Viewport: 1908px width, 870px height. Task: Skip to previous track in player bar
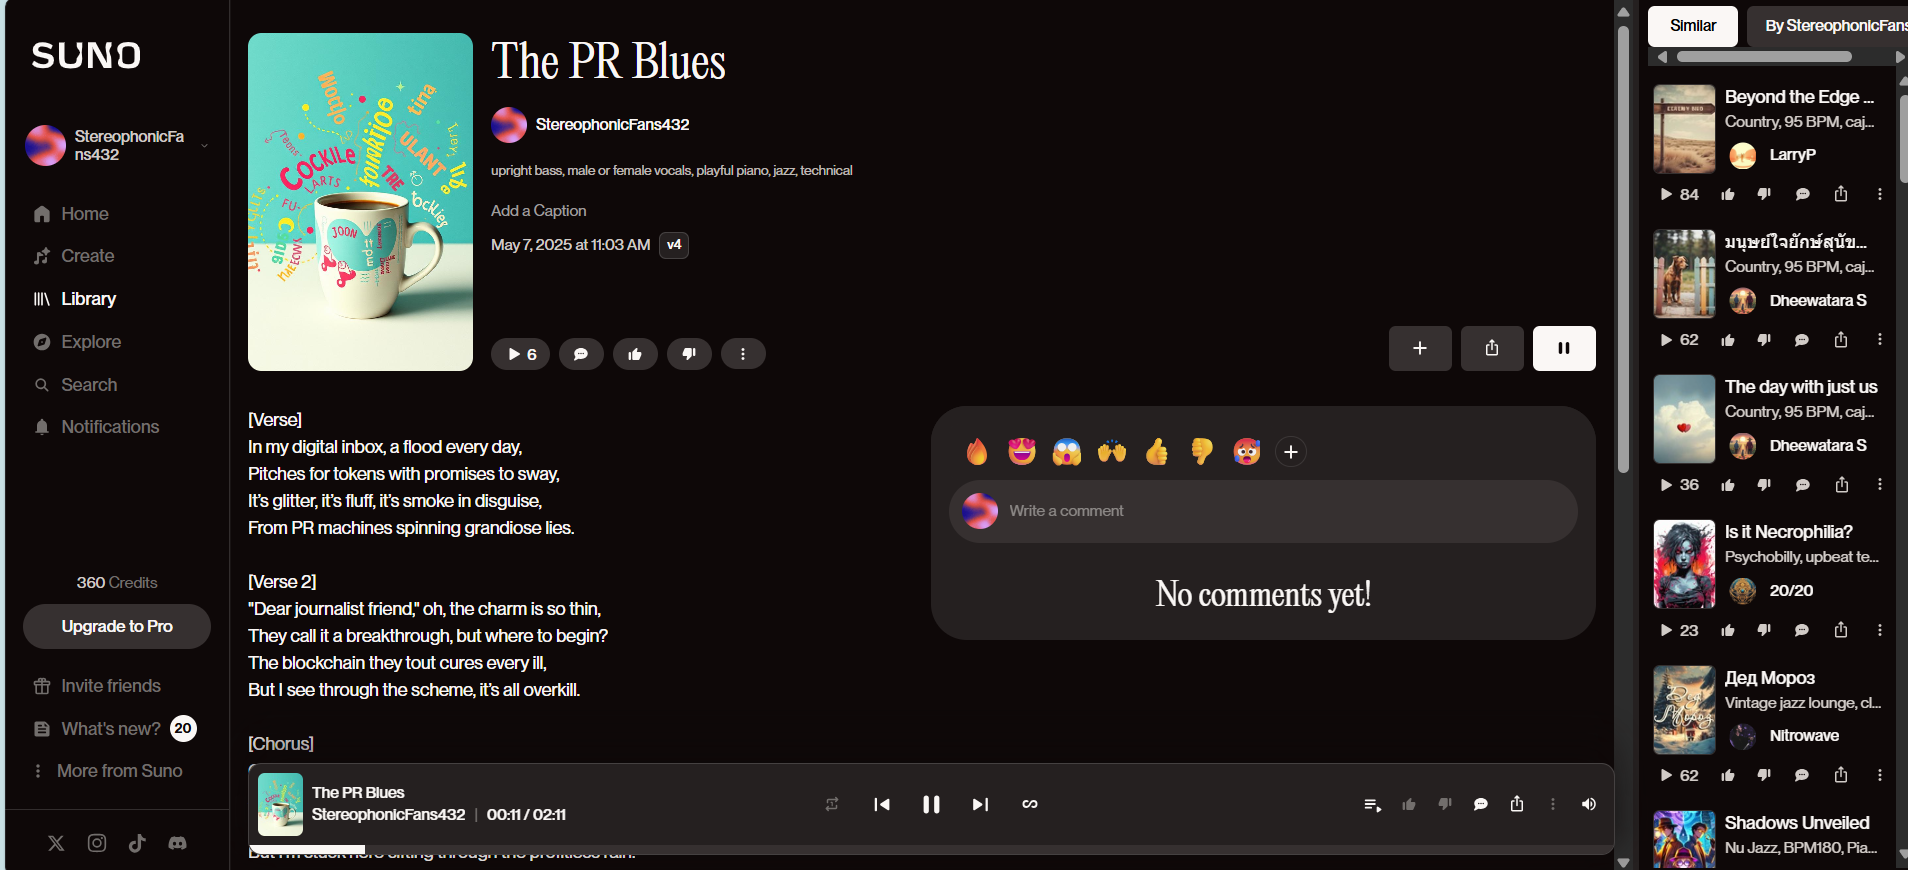coord(882,804)
